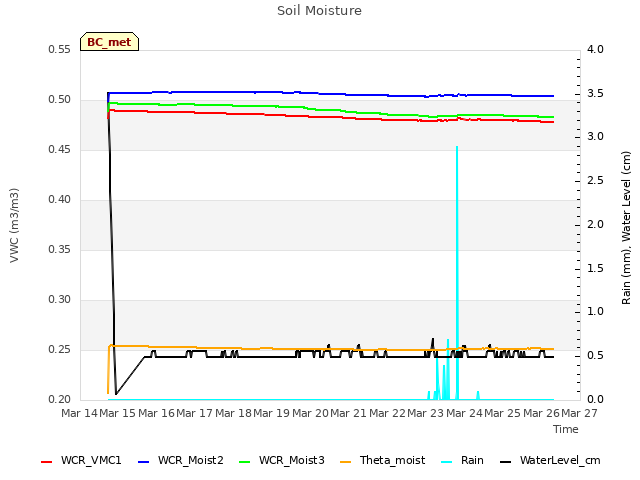Toggle the Theta_moist legend entry
This screenshot has height=480, width=640.
coord(382,460)
